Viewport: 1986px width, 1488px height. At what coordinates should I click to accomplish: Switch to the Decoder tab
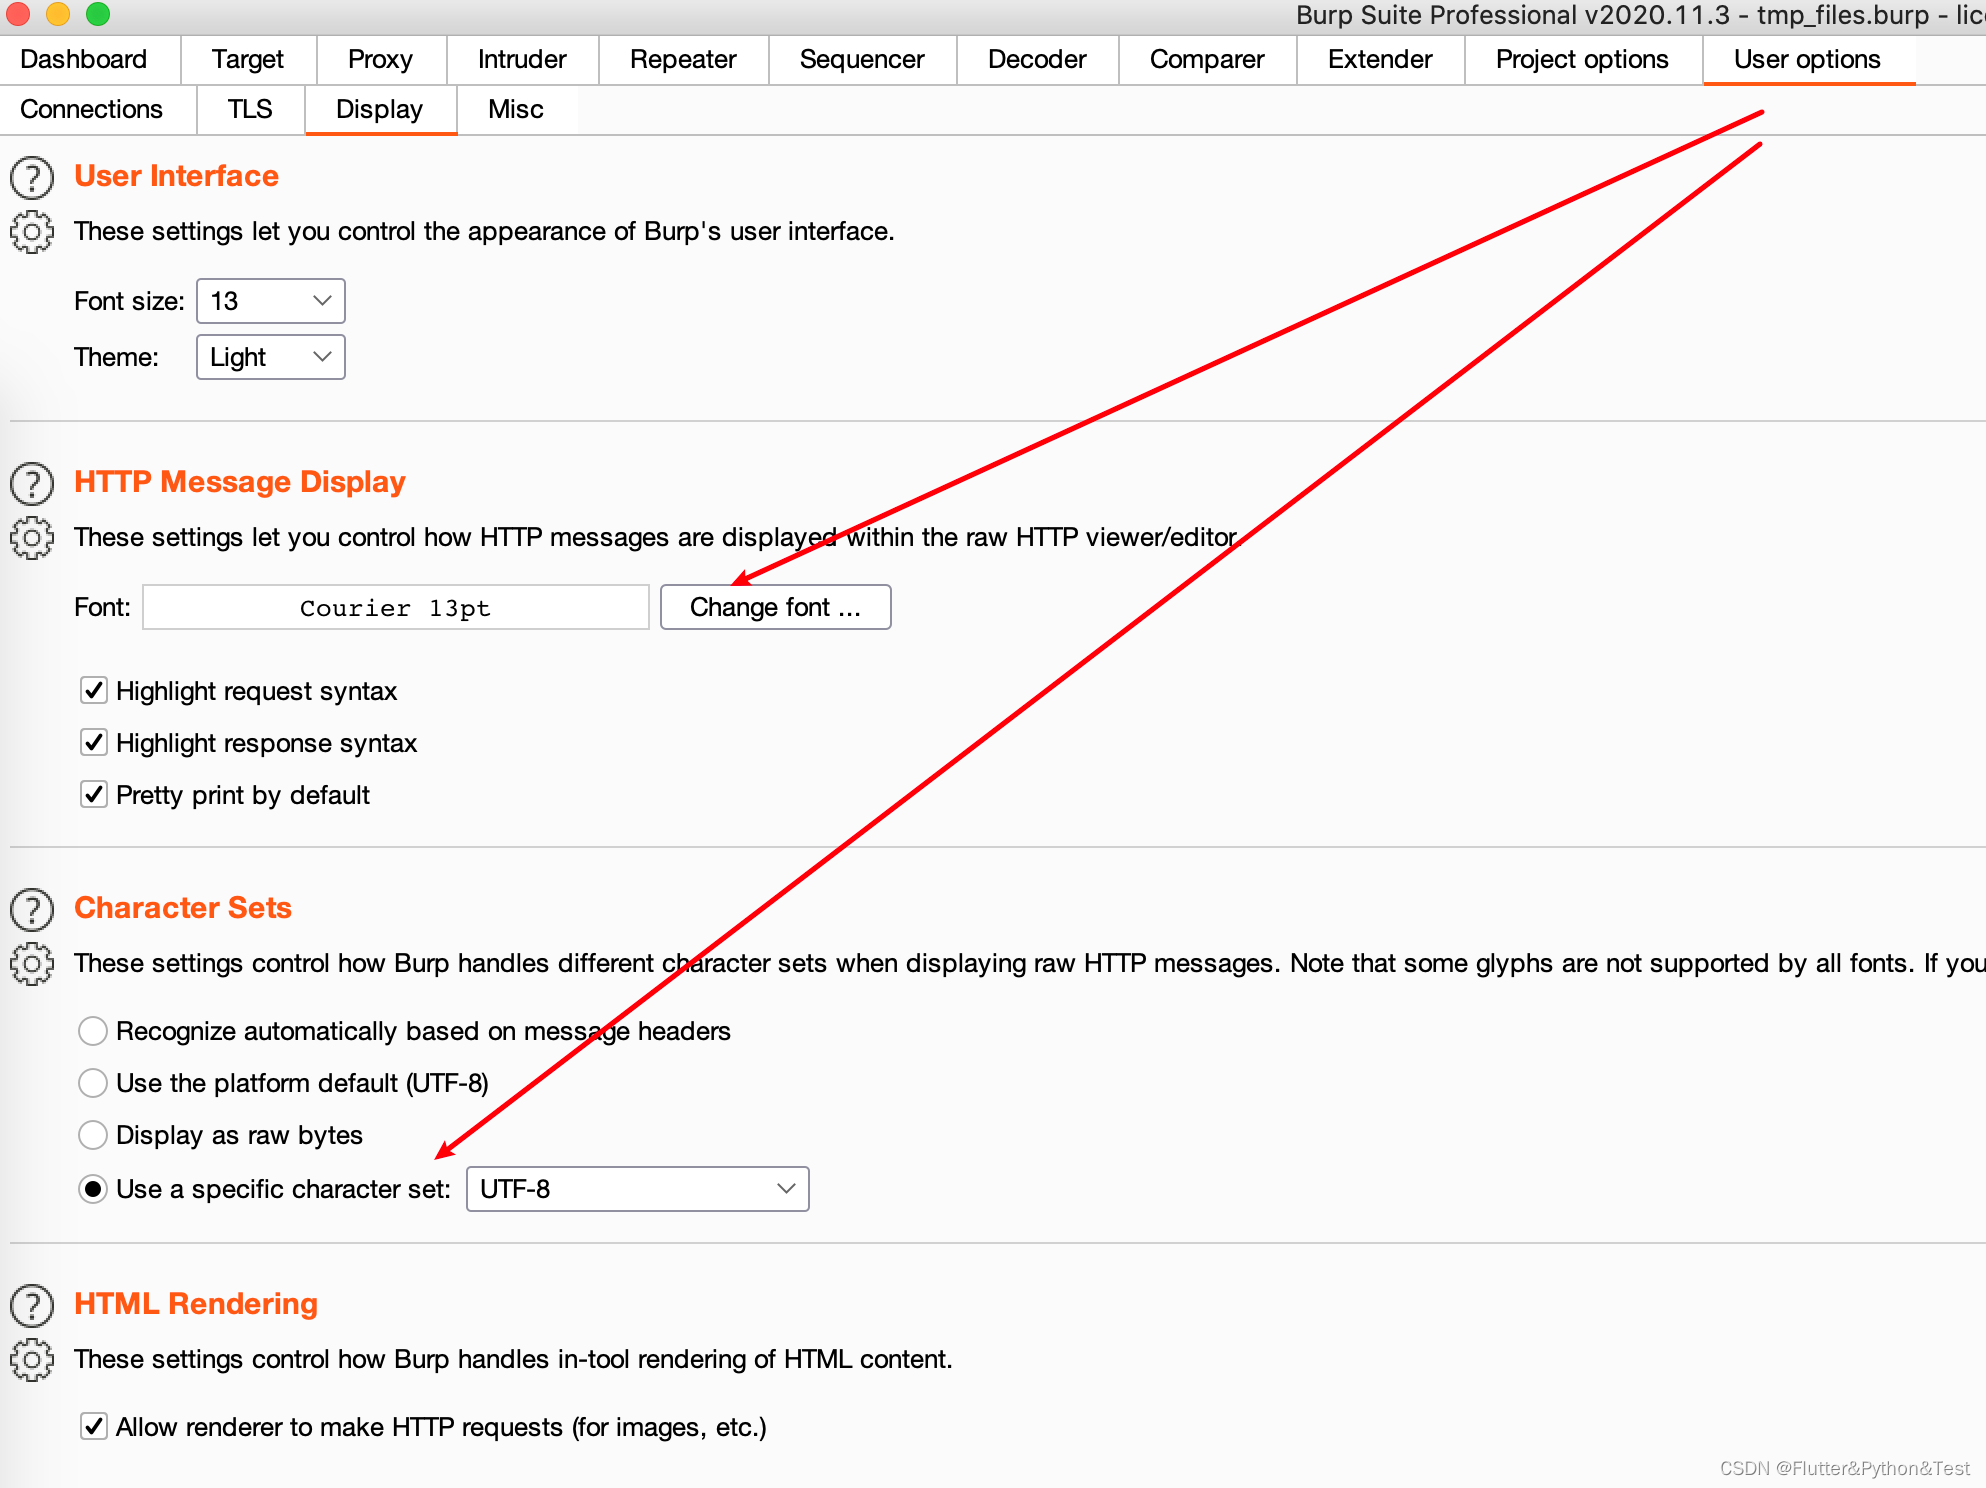pos(1037,59)
